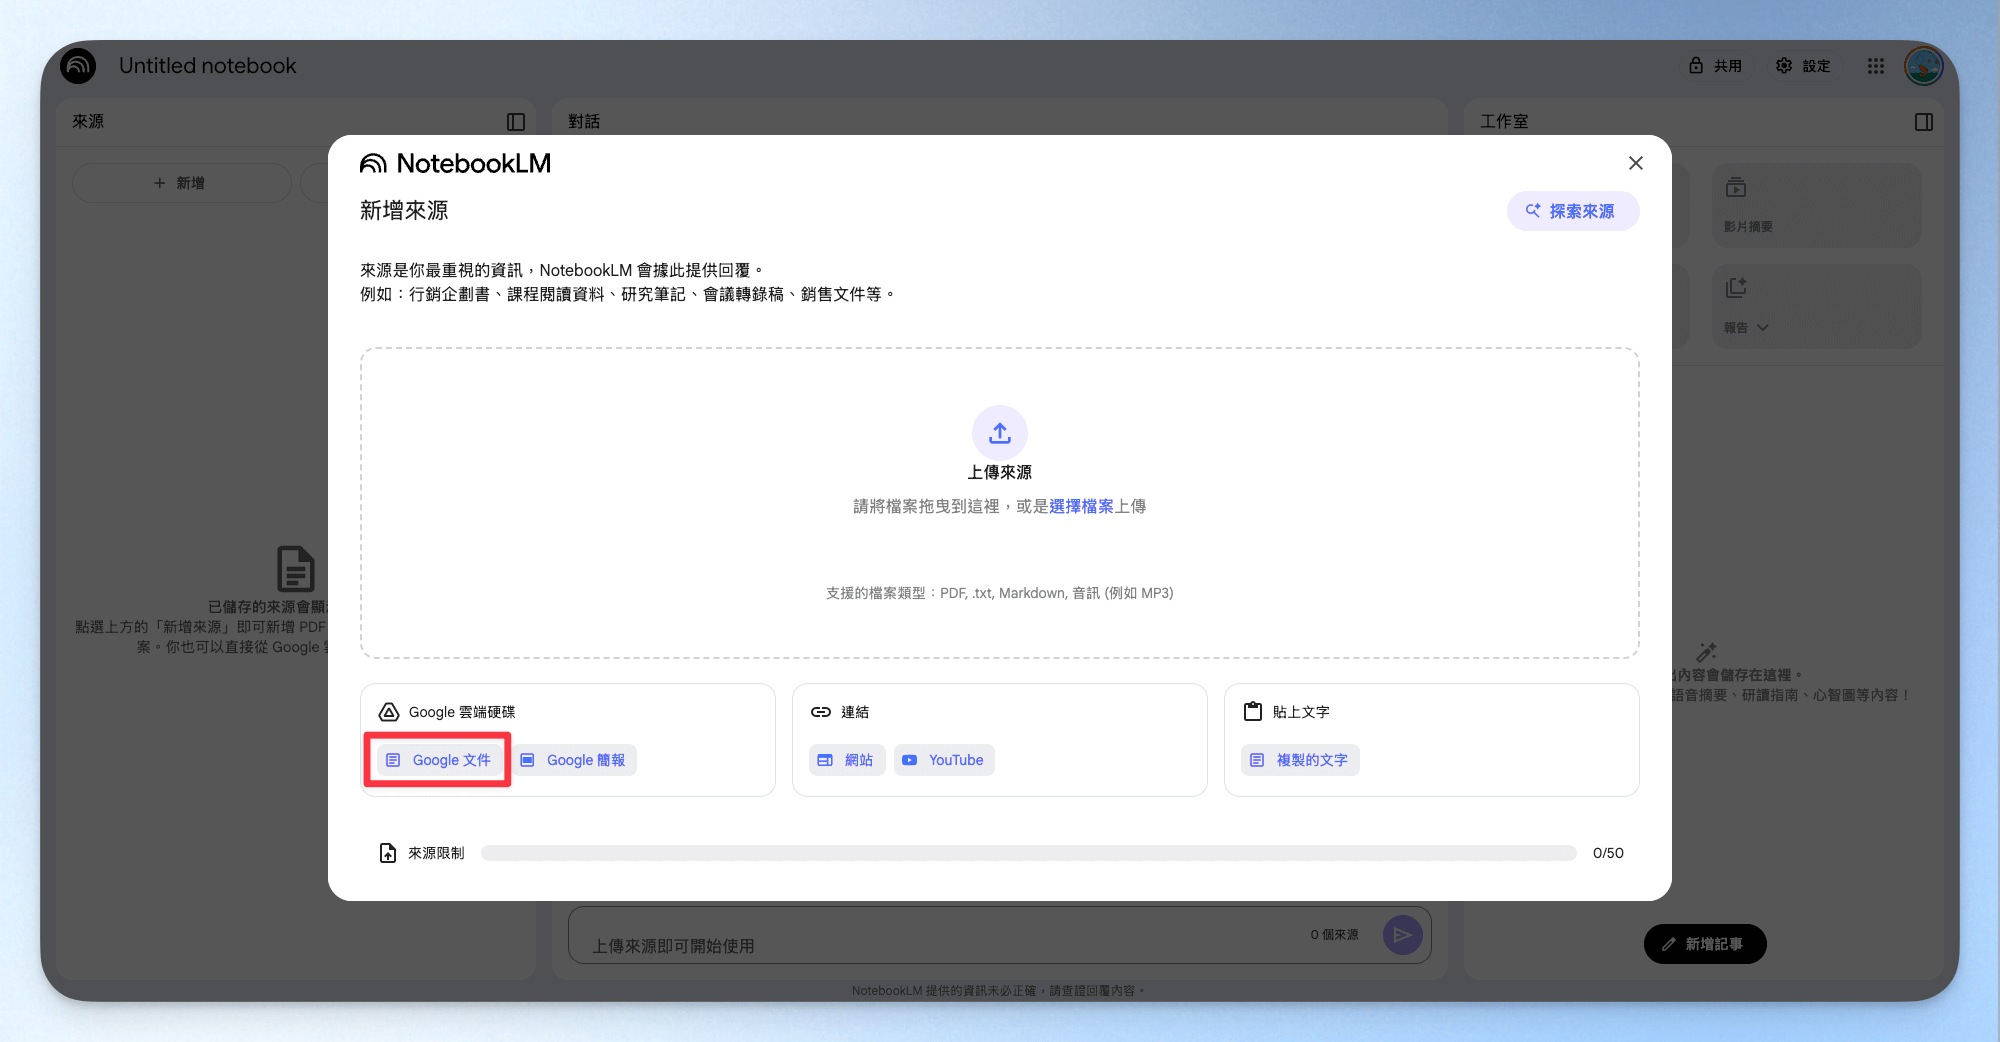The height and width of the screenshot is (1042, 2000).
Task: Click the 選擇檔案 link
Action: click(x=1081, y=506)
